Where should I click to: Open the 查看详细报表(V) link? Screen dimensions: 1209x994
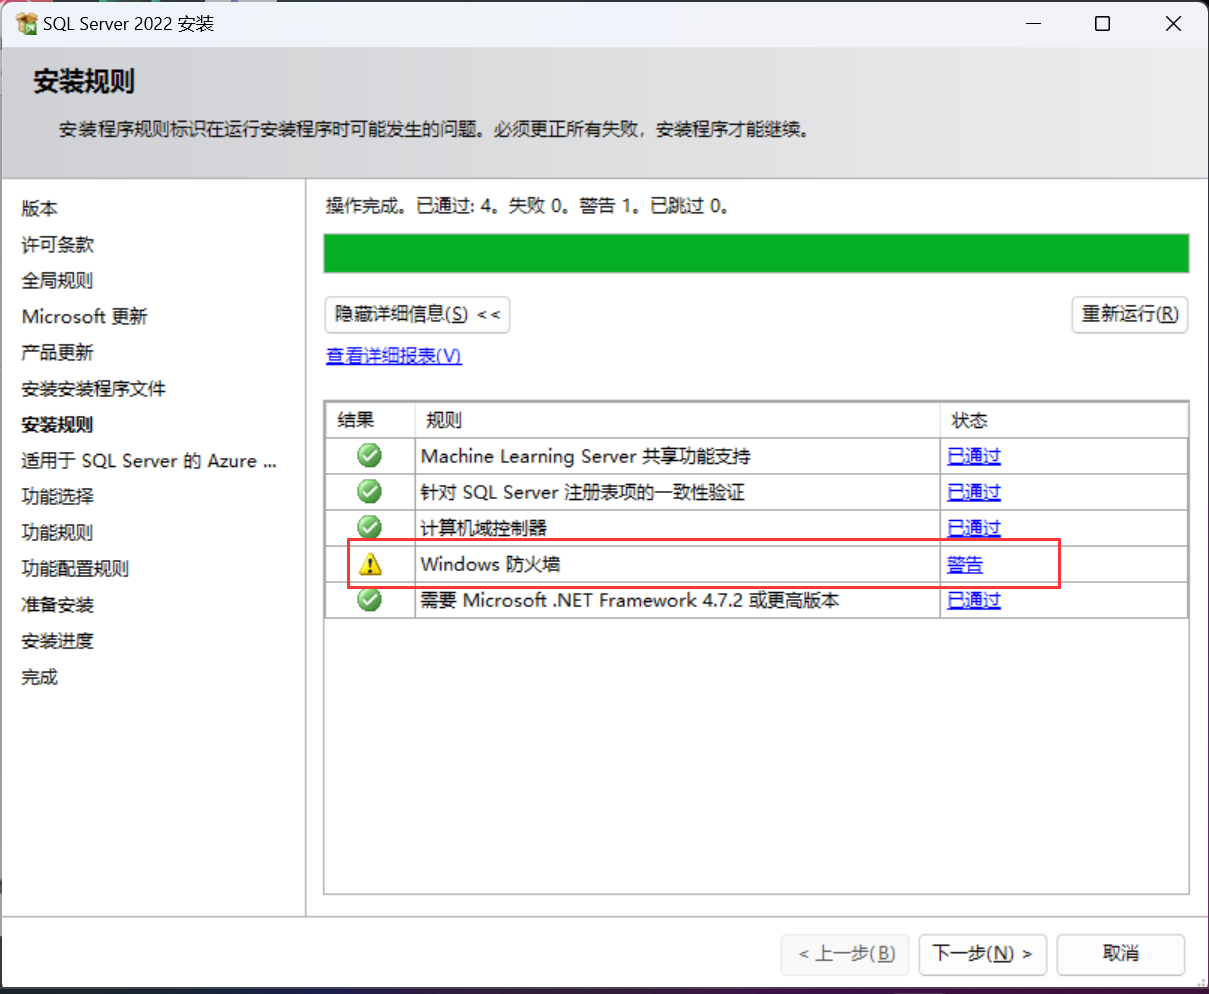coord(394,356)
